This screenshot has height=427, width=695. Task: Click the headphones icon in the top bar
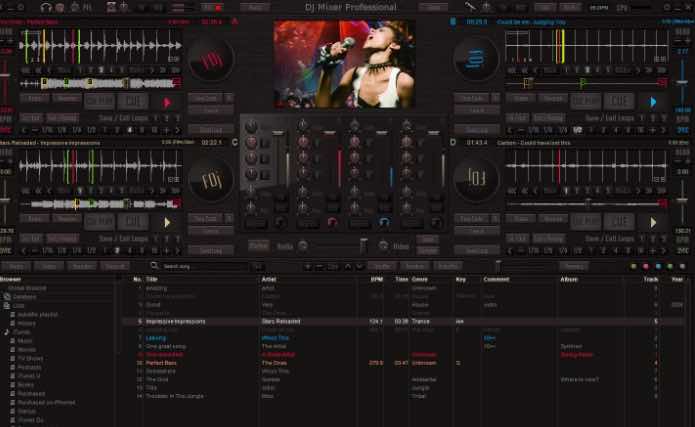coord(46,7)
